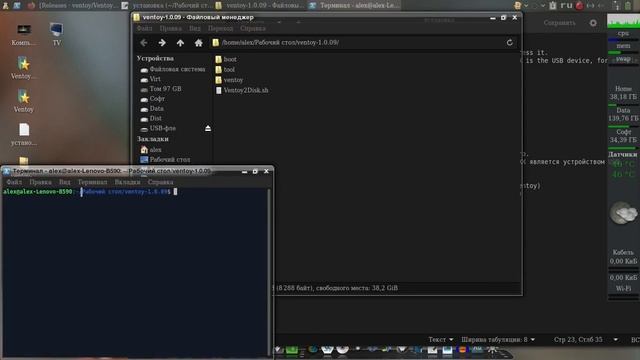Switch to the Терминал taskbar entry
The height and width of the screenshot is (360, 640).
[x=354, y=5]
